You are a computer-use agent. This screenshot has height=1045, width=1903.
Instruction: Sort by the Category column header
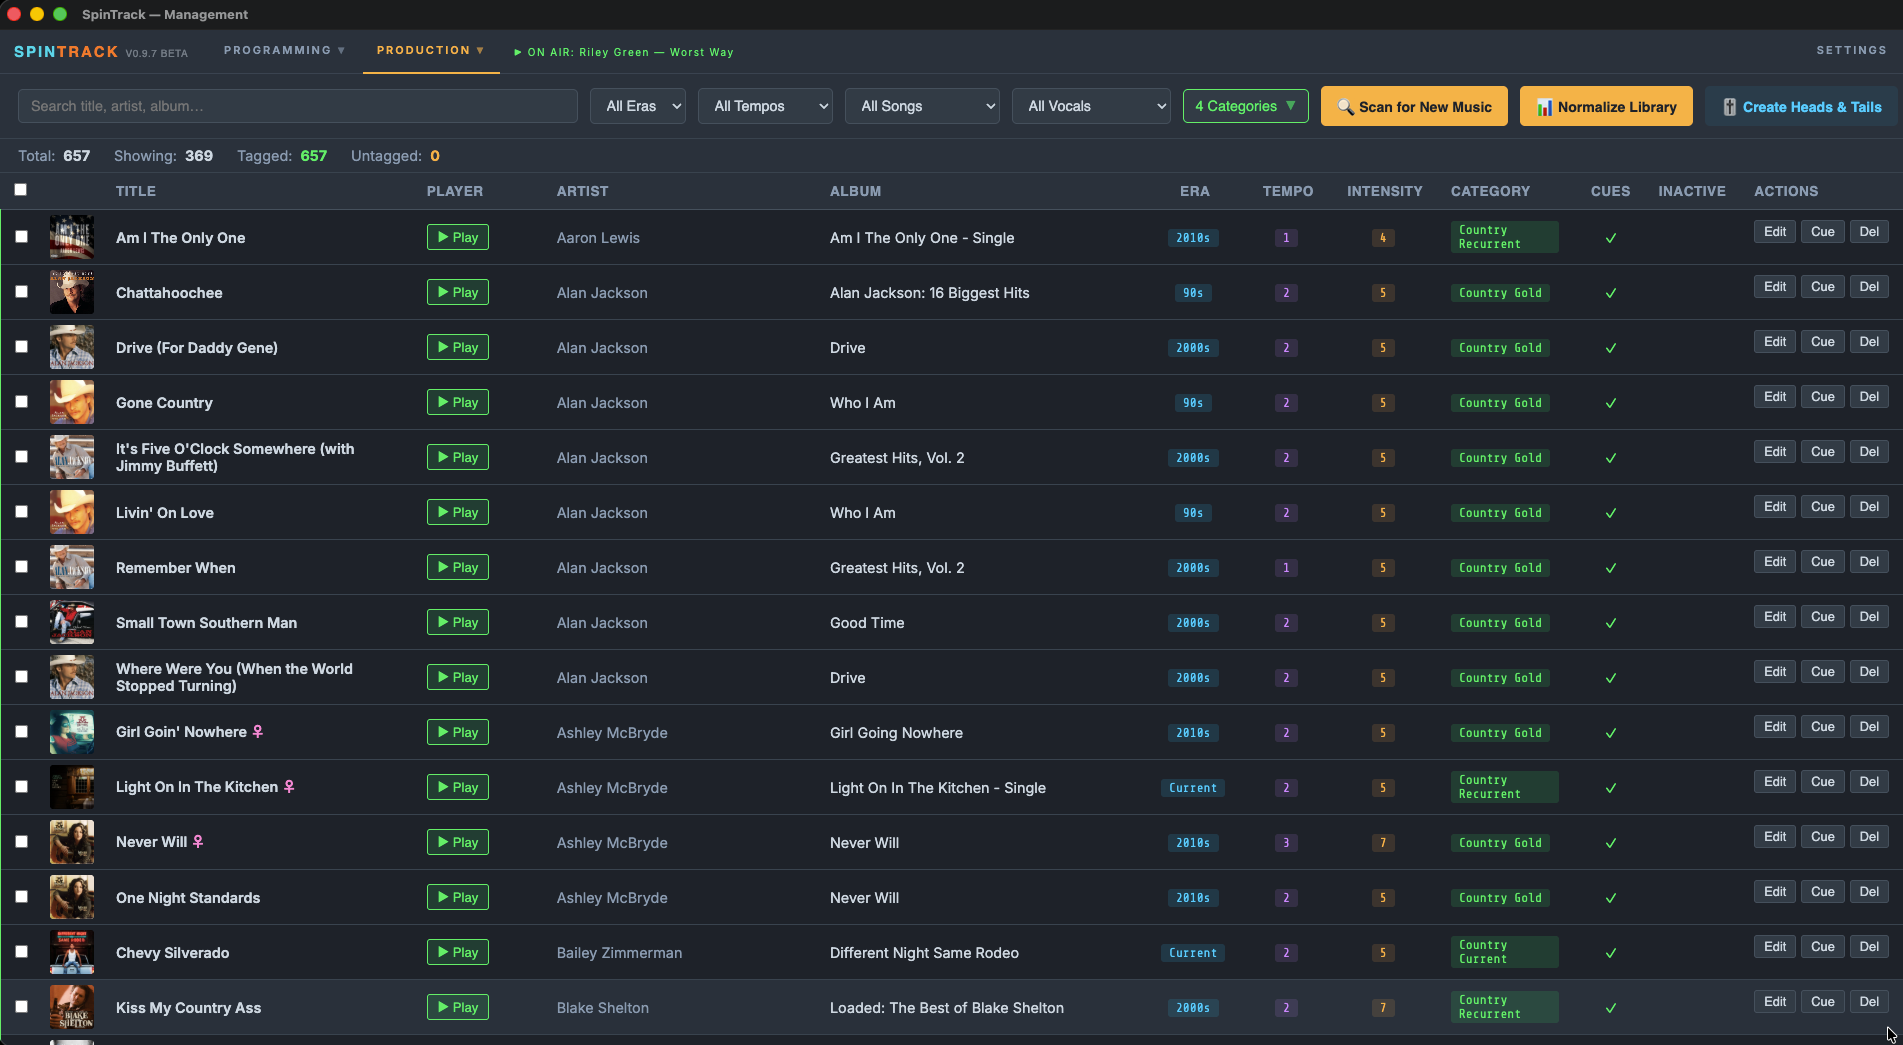pyautogui.click(x=1490, y=191)
